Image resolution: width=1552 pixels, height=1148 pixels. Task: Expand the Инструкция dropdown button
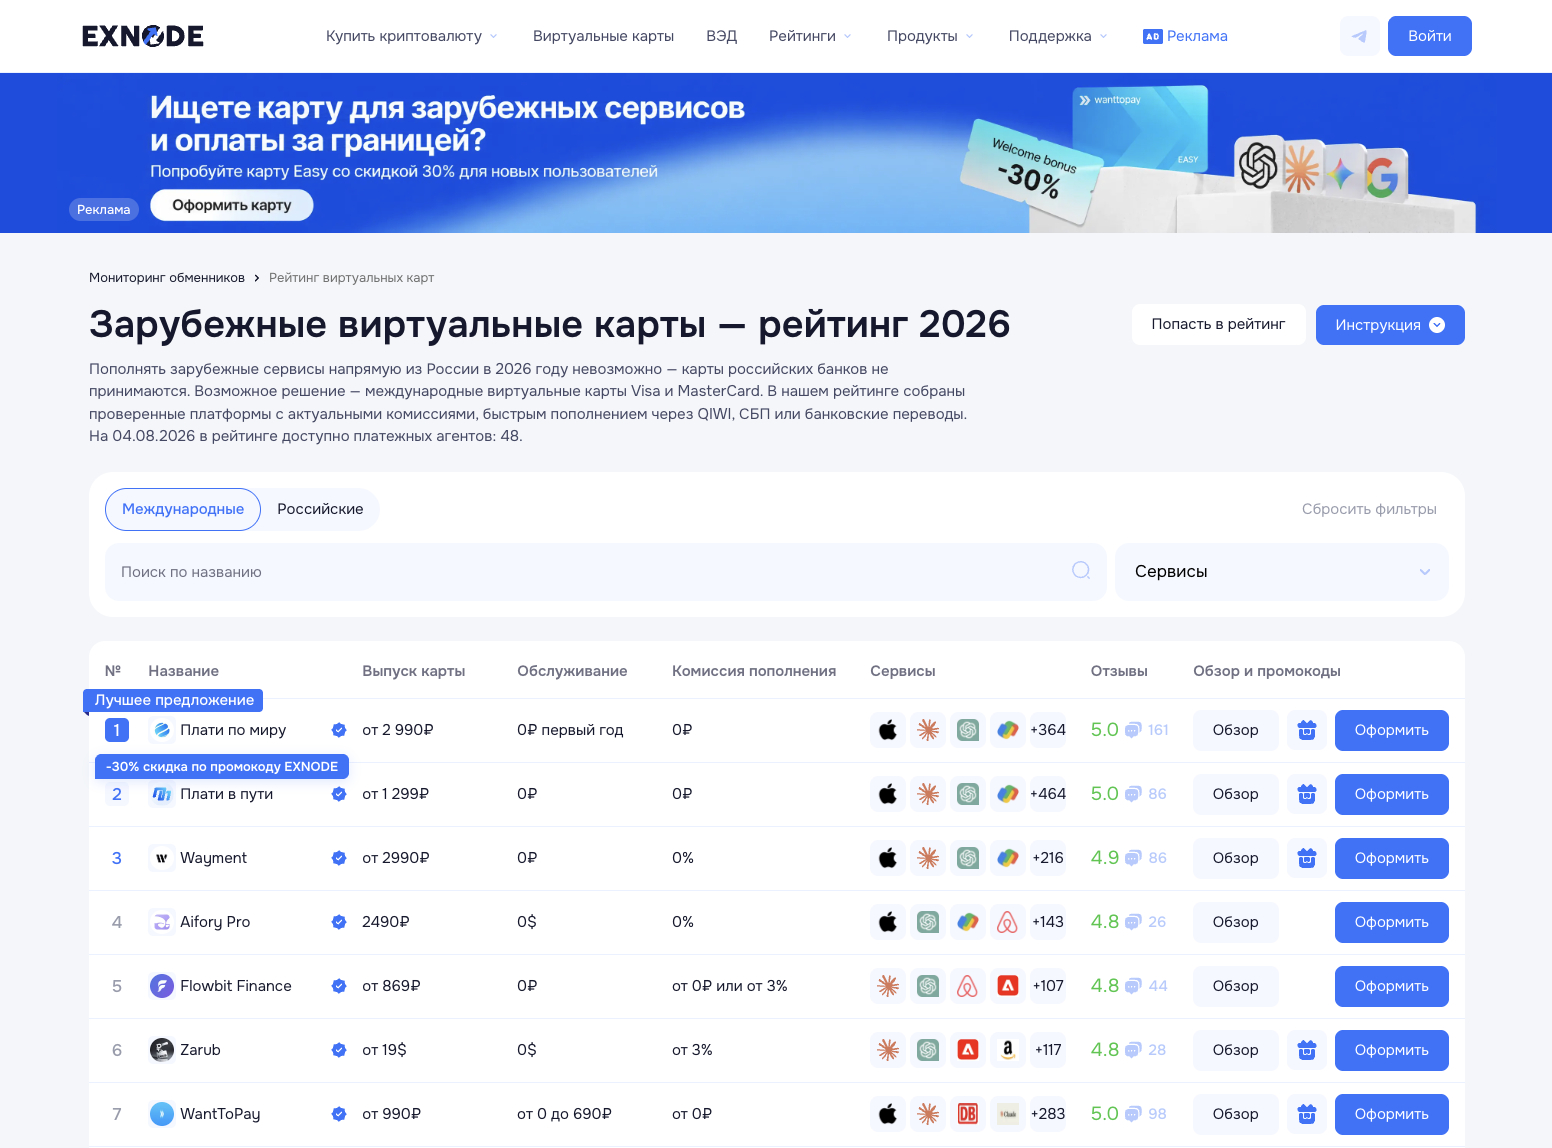(x=1390, y=325)
